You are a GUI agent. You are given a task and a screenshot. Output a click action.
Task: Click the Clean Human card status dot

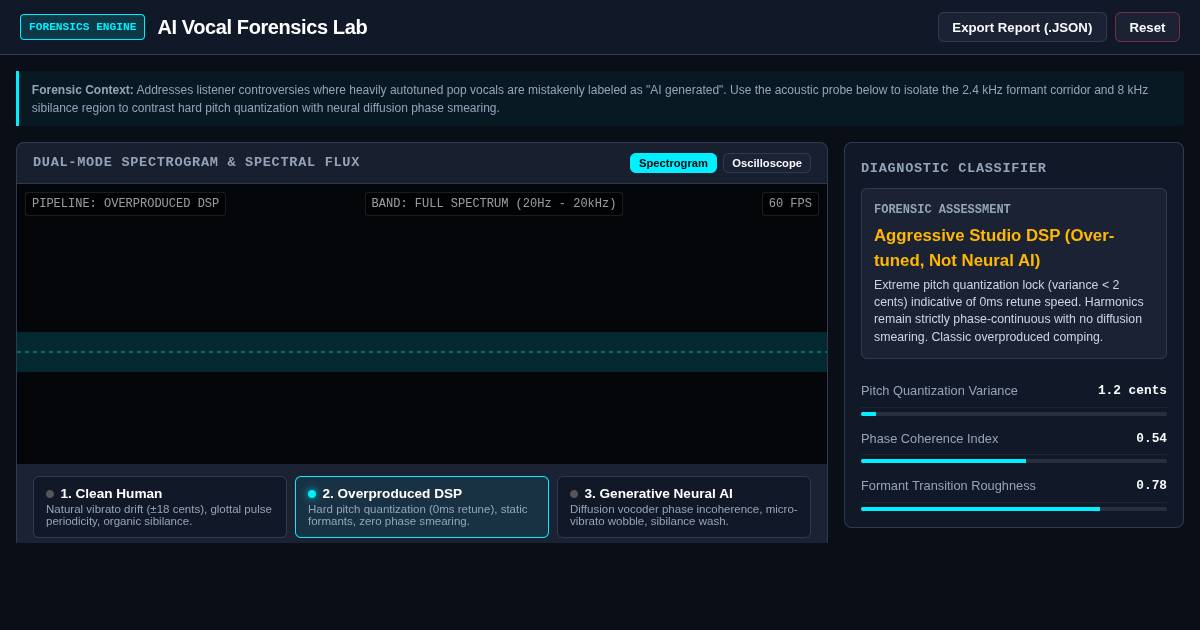[x=50, y=494]
